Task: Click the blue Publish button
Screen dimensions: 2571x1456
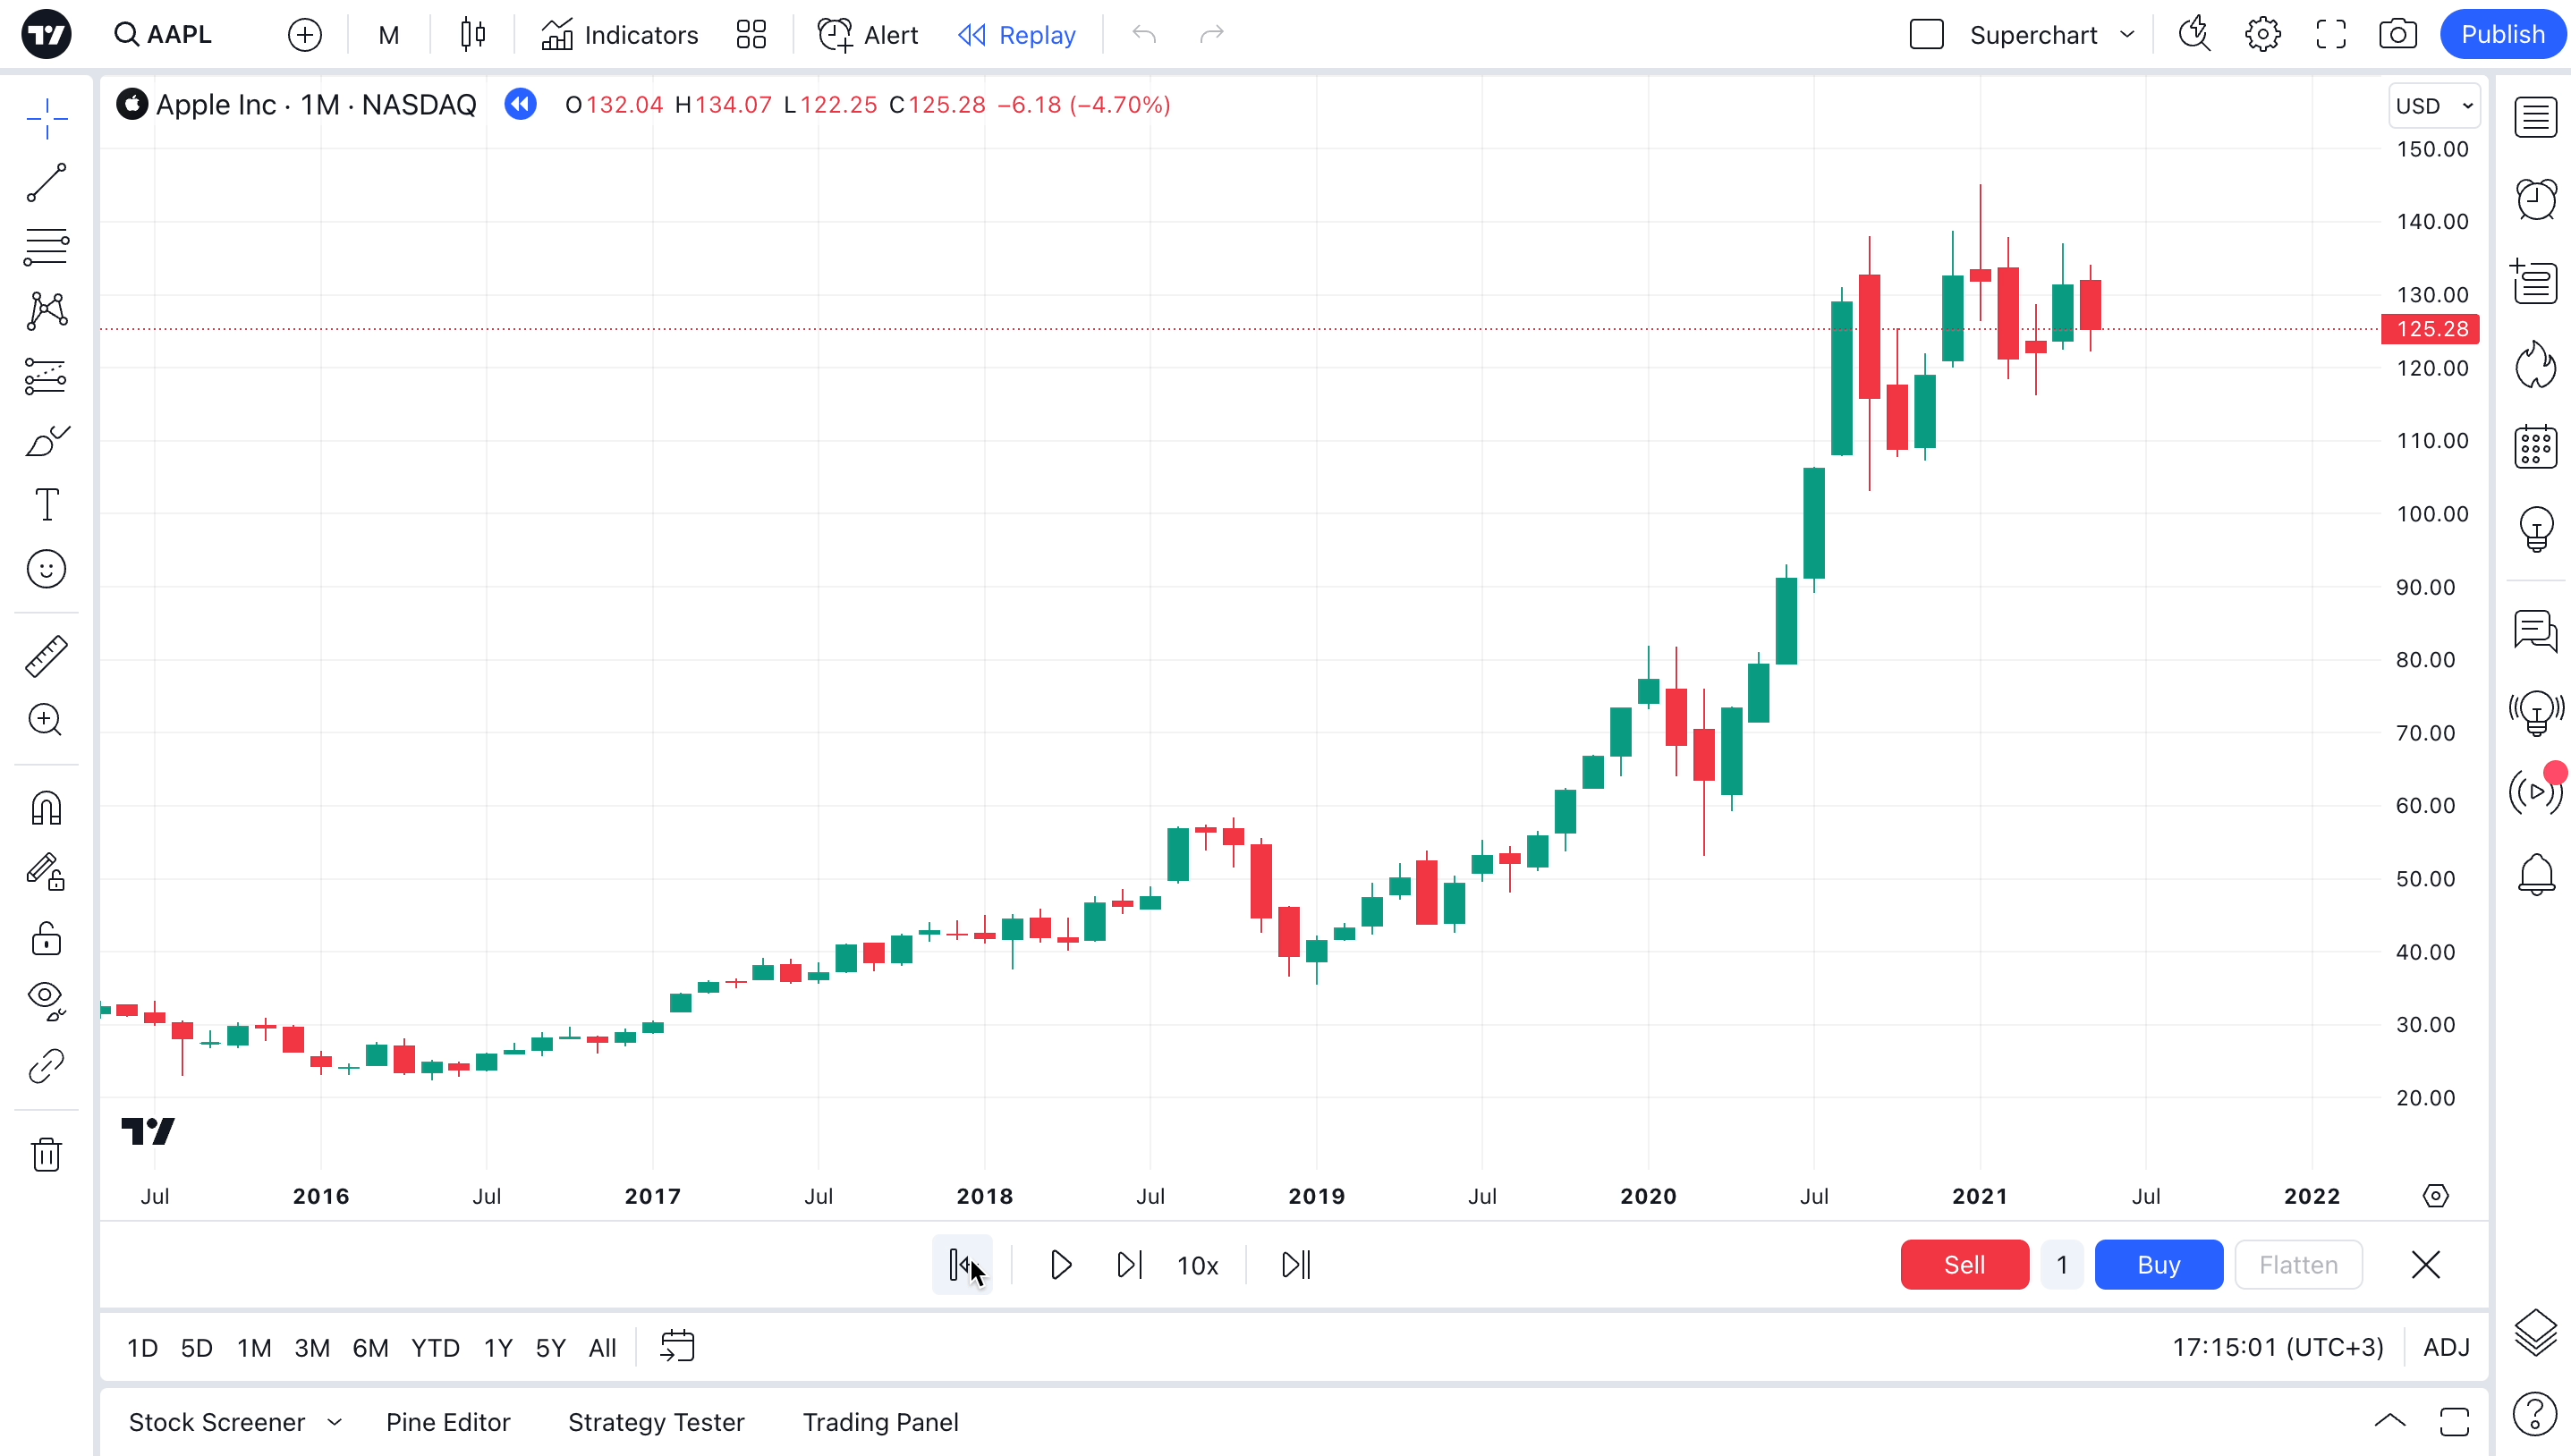Action: click(2502, 35)
